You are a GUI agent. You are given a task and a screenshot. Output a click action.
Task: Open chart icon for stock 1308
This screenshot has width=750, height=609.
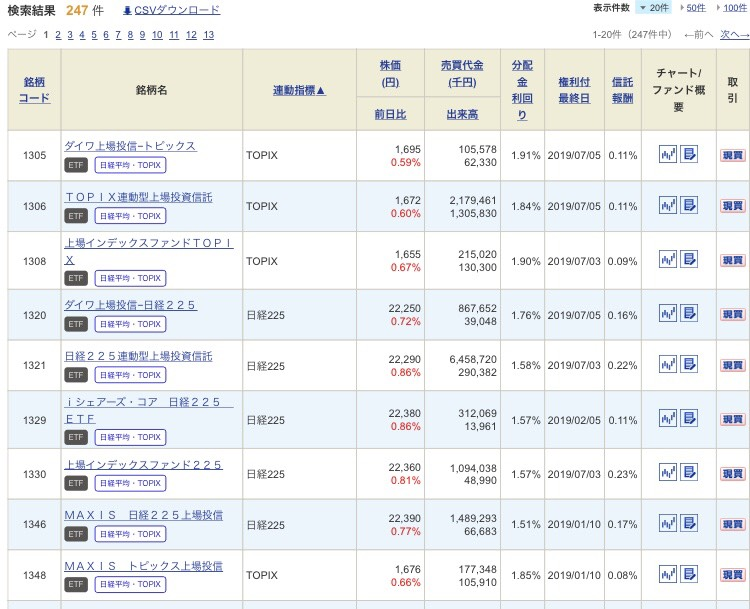pos(668,260)
